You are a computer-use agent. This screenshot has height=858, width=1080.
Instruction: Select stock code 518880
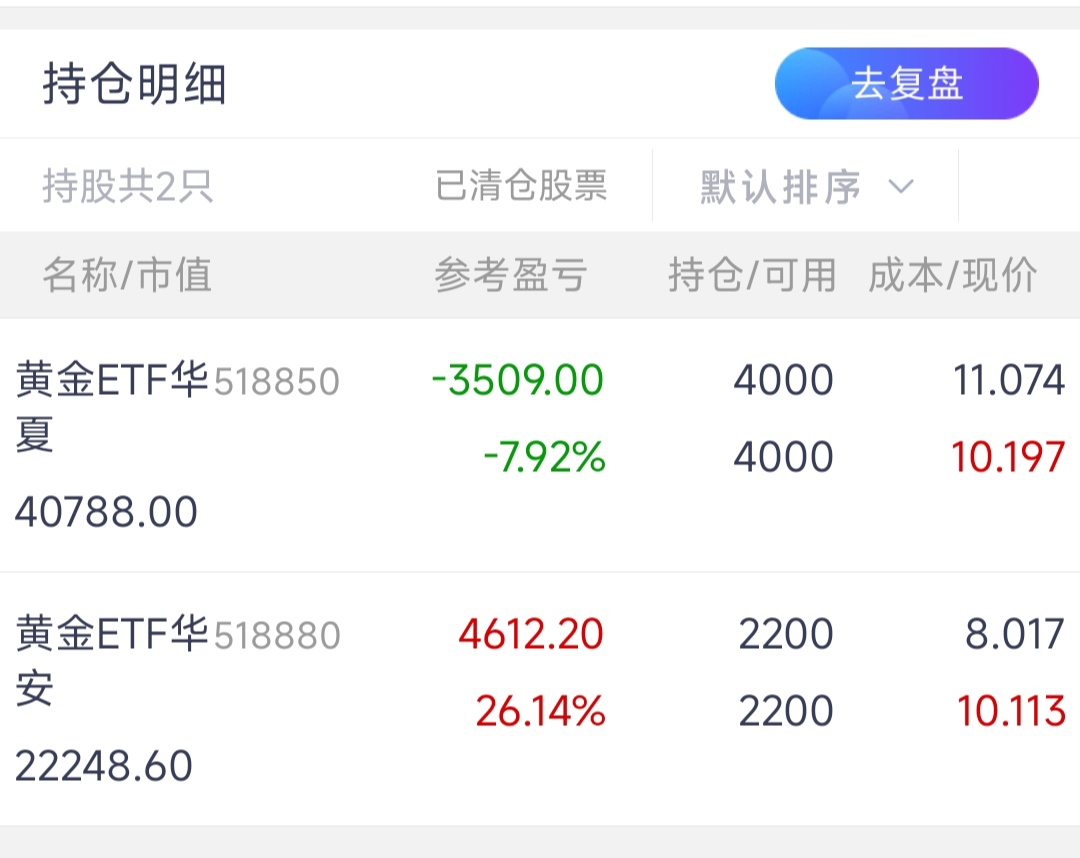277,636
